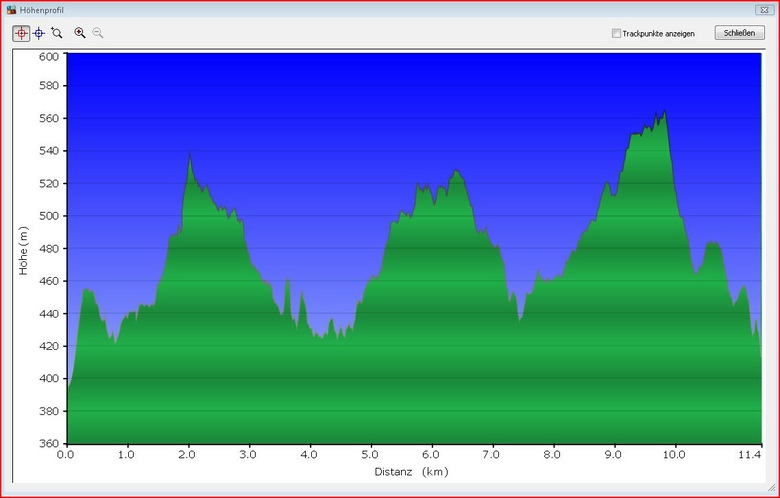The width and height of the screenshot is (780, 498).
Task: Click the 'Distanz (km)' axis label
Action: [411, 471]
